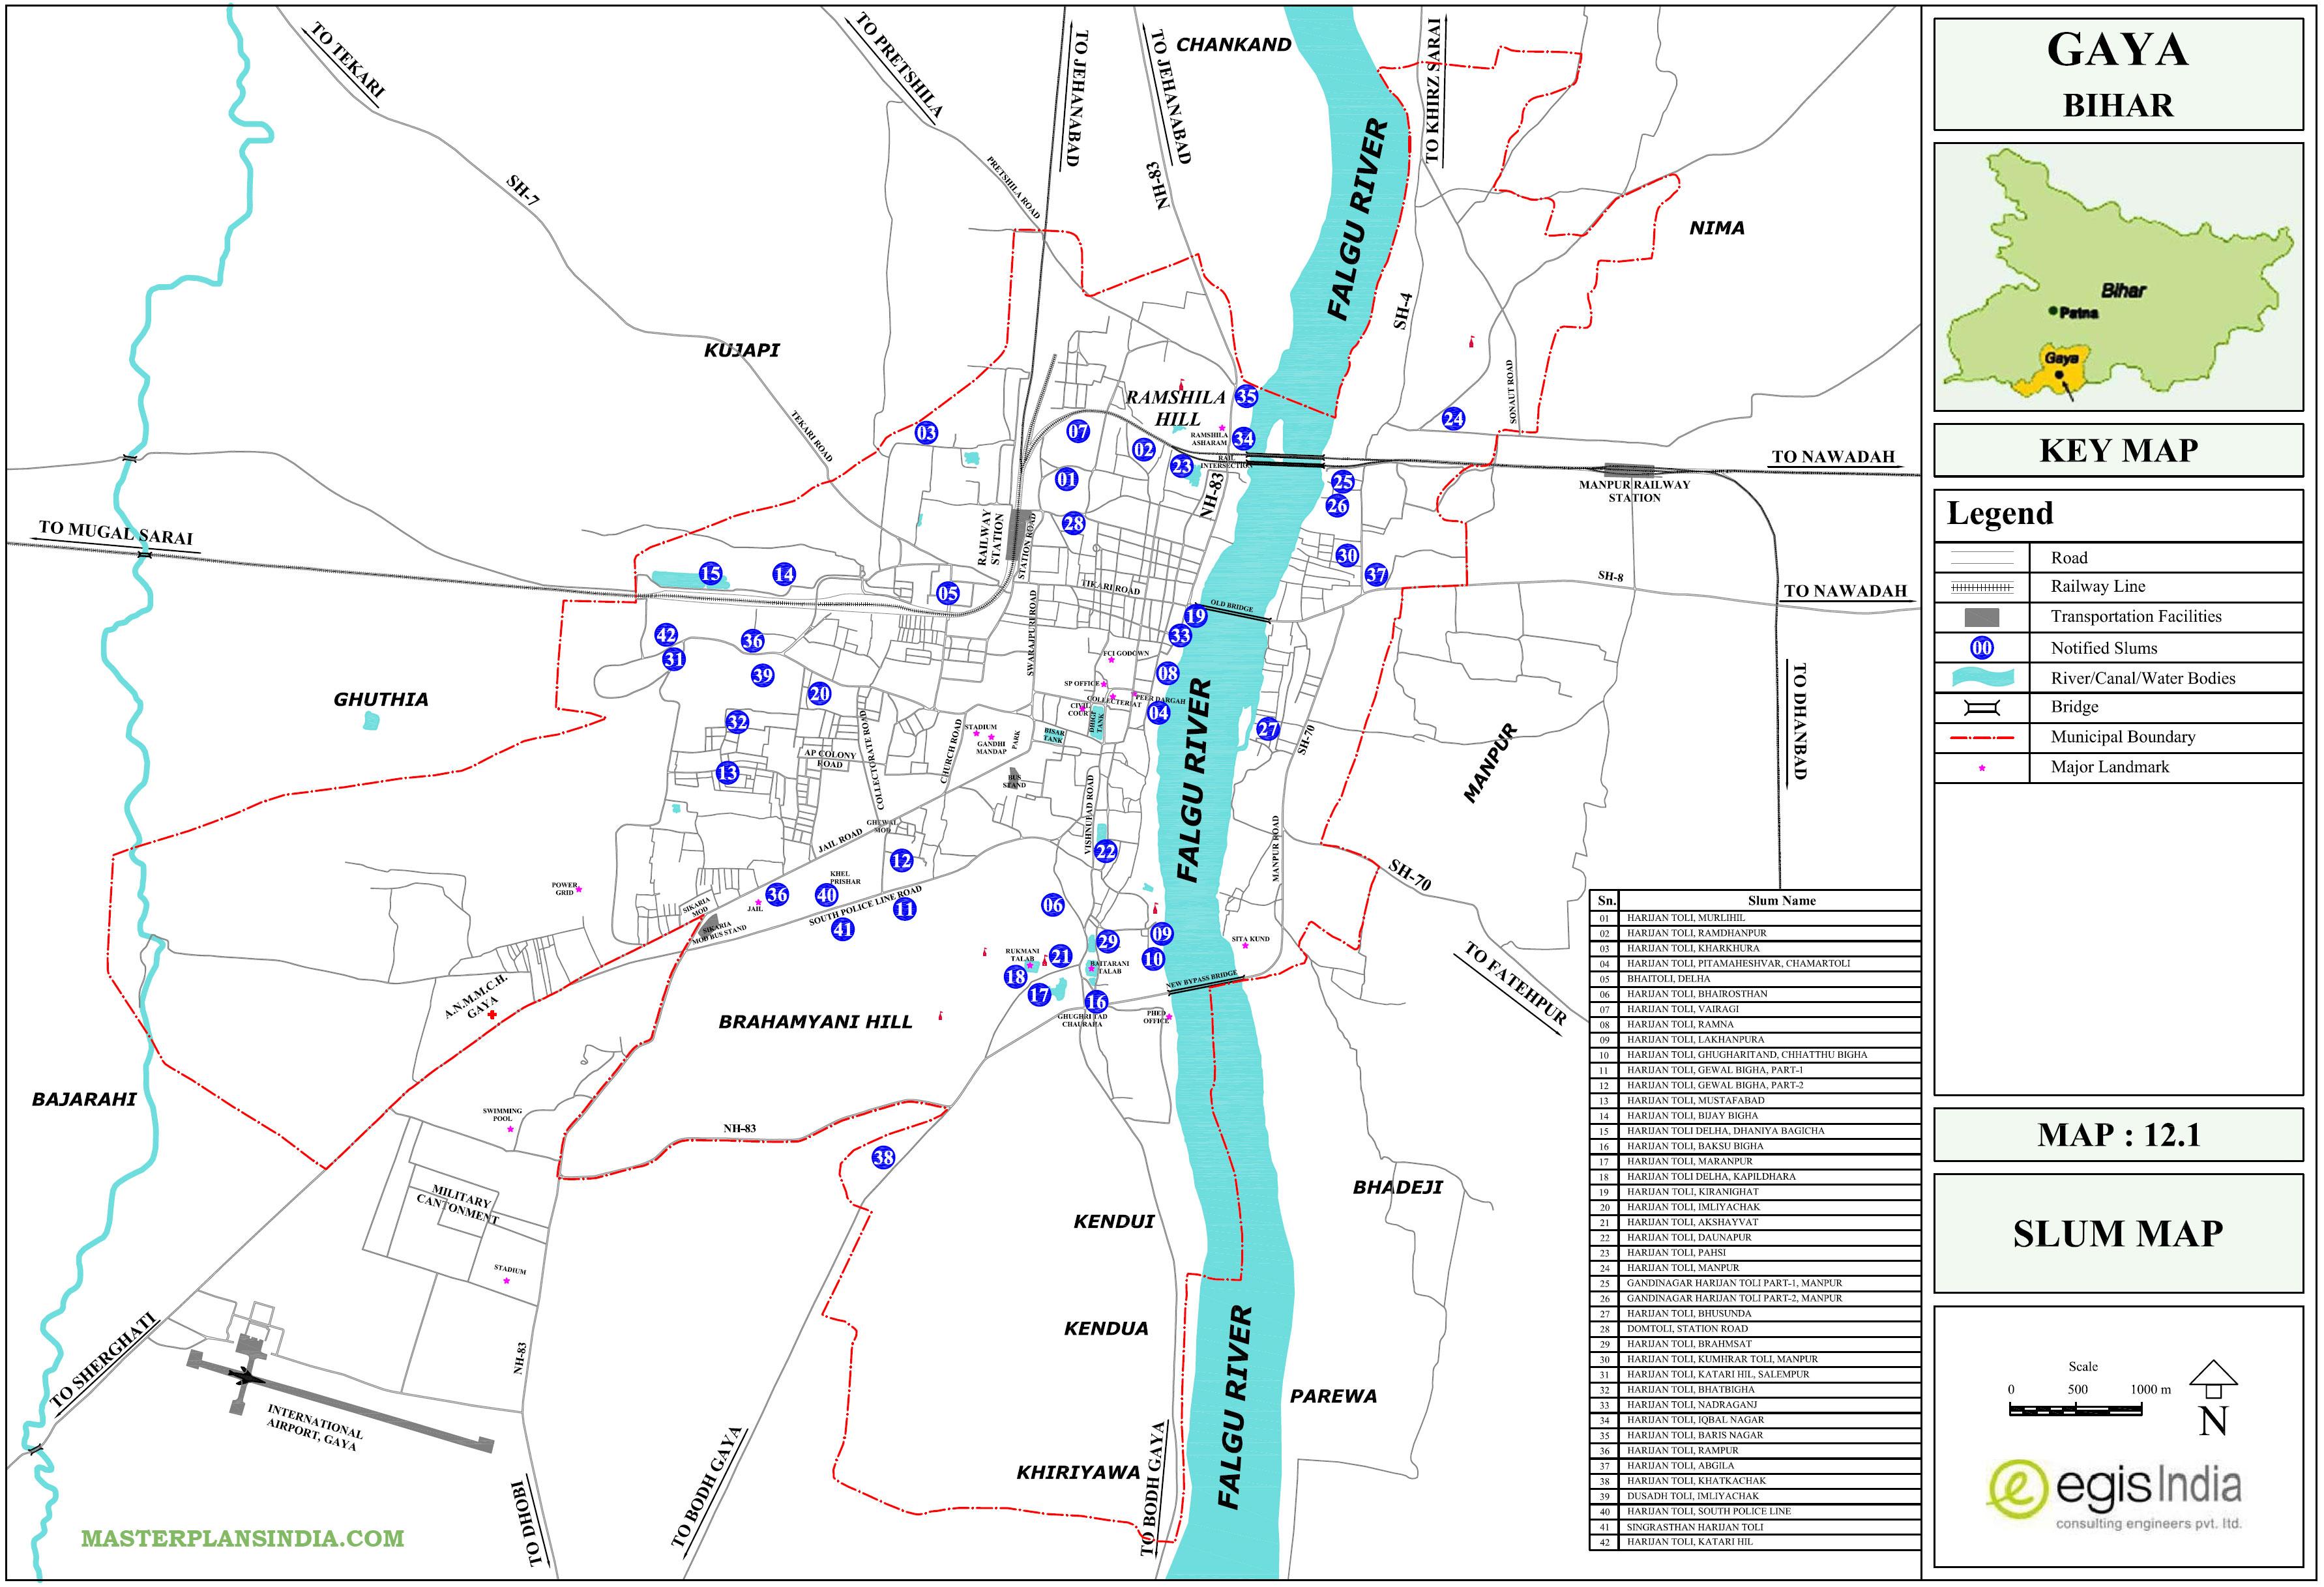Click the BAJARAHI area label
The image size is (2324, 1587).
(x=84, y=1100)
